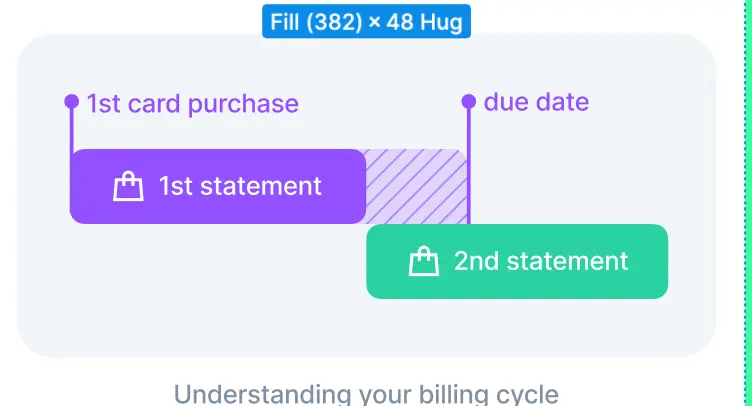The image size is (752, 406).
Task: Select the diagonal striped purple hatched area
Action: click(x=412, y=184)
